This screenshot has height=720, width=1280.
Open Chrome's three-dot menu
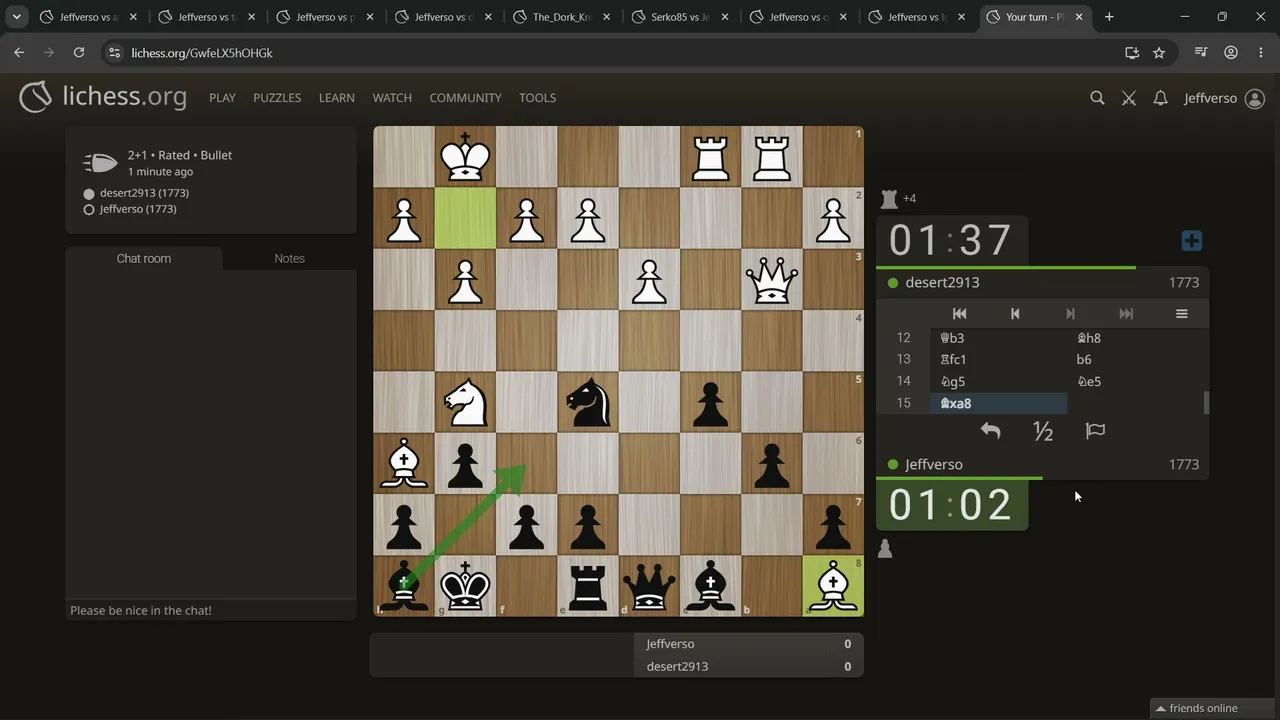point(1260,53)
